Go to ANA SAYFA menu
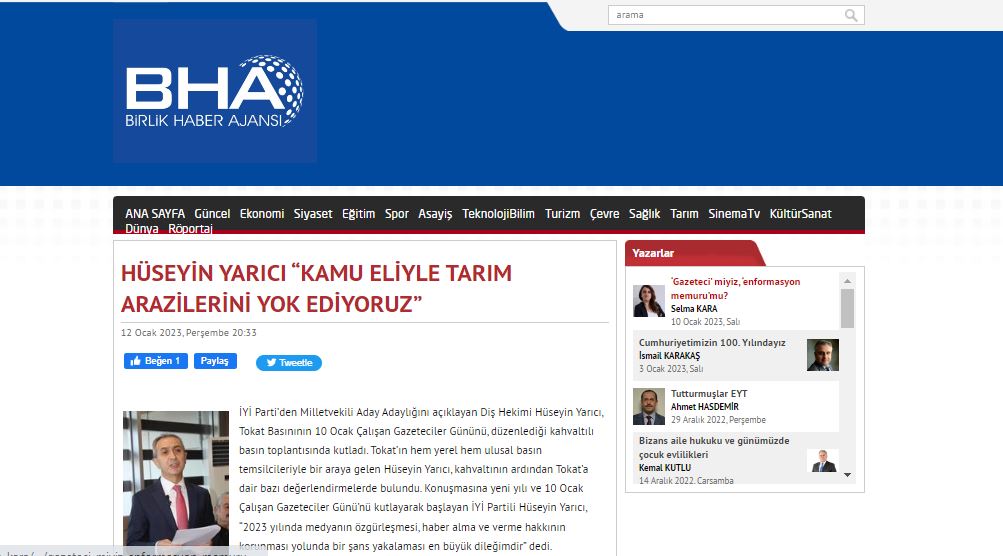The image size is (1003, 556). coord(155,214)
